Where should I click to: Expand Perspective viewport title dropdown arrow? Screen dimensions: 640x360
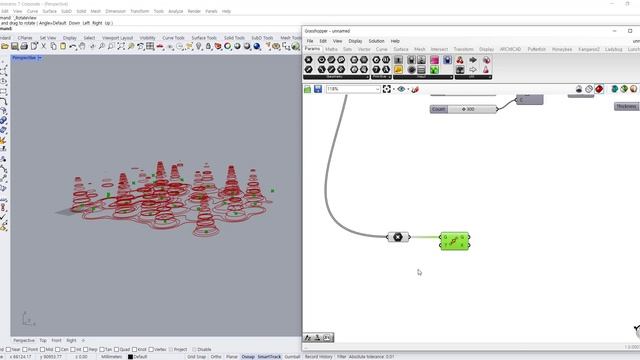[x=40, y=58]
